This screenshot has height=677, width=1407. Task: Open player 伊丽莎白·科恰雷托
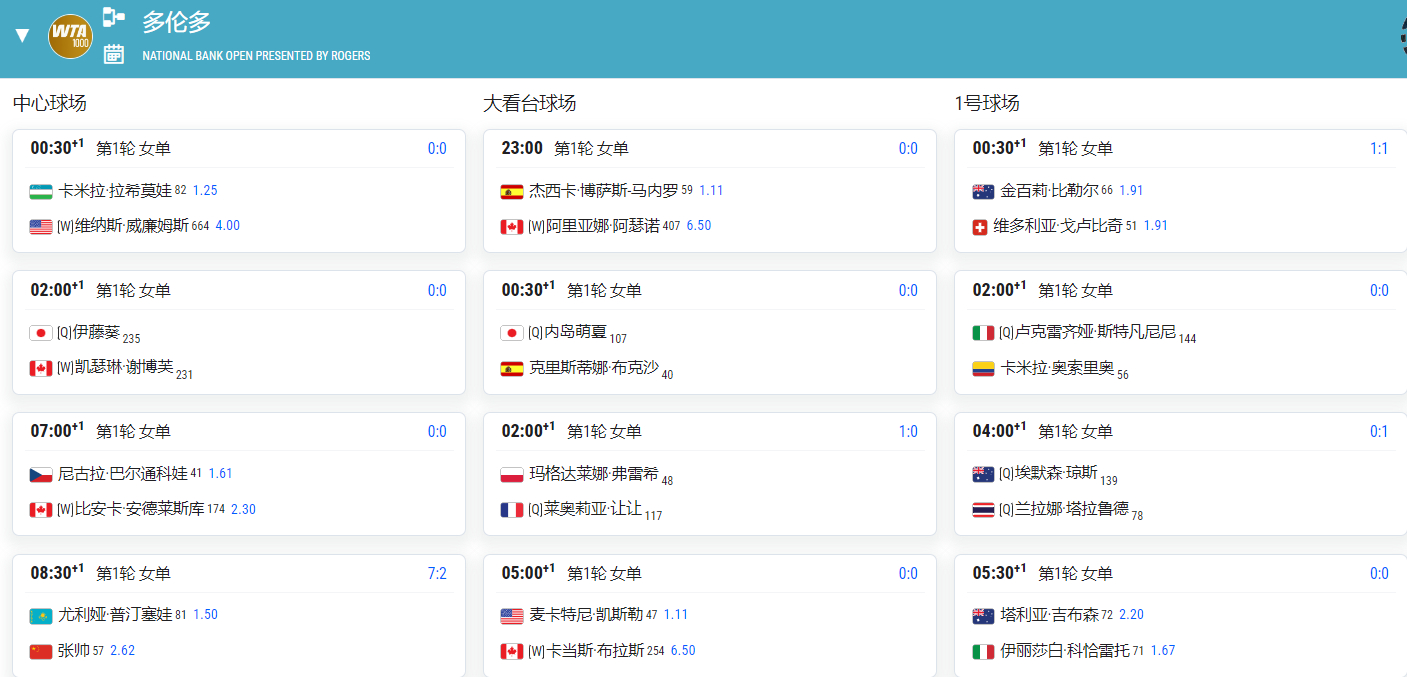(x=1064, y=651)
